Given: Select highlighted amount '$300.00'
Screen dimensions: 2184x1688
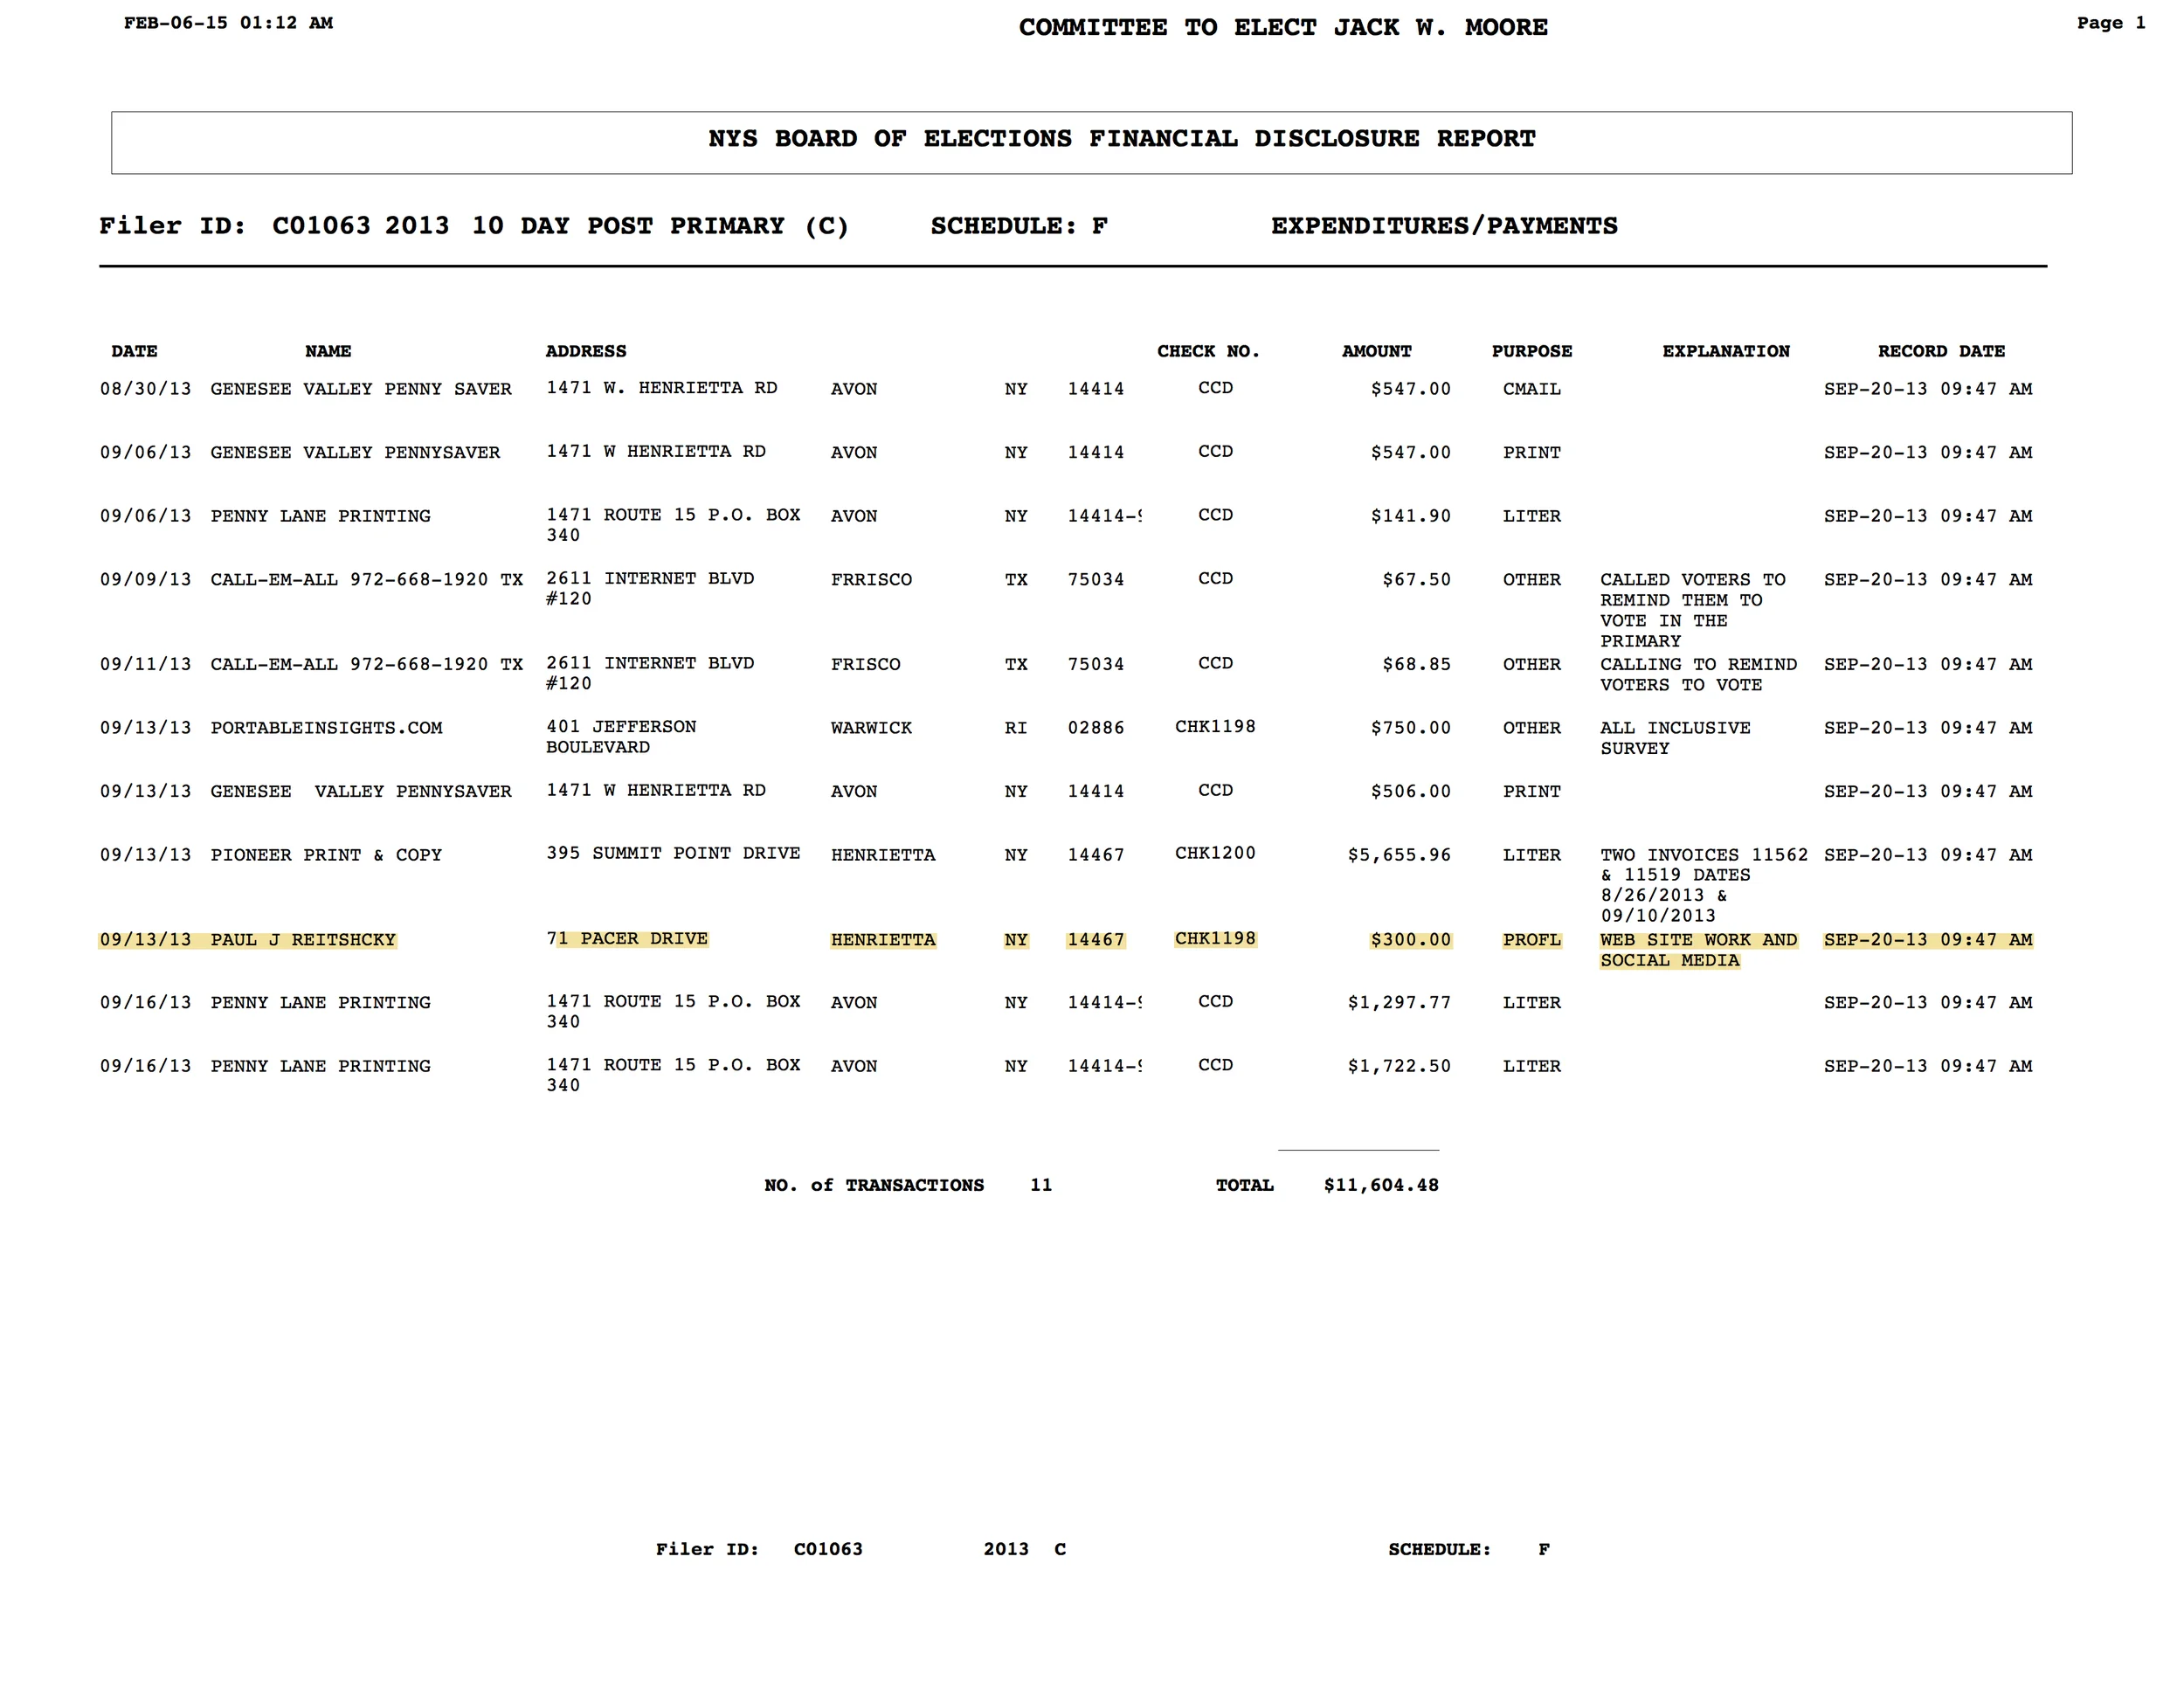Looking at the screenshot, I should tap(1410, 940).
